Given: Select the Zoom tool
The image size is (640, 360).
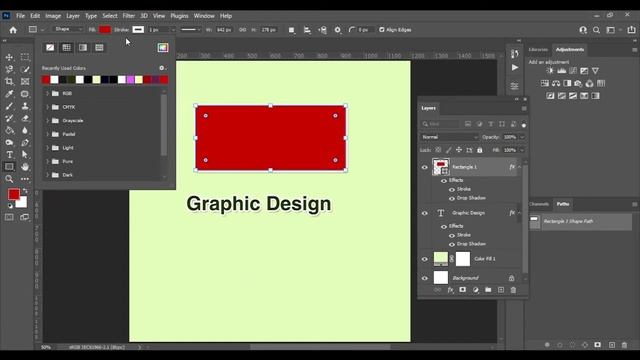Looking at the screenshot, I should (x=9, y=179).
